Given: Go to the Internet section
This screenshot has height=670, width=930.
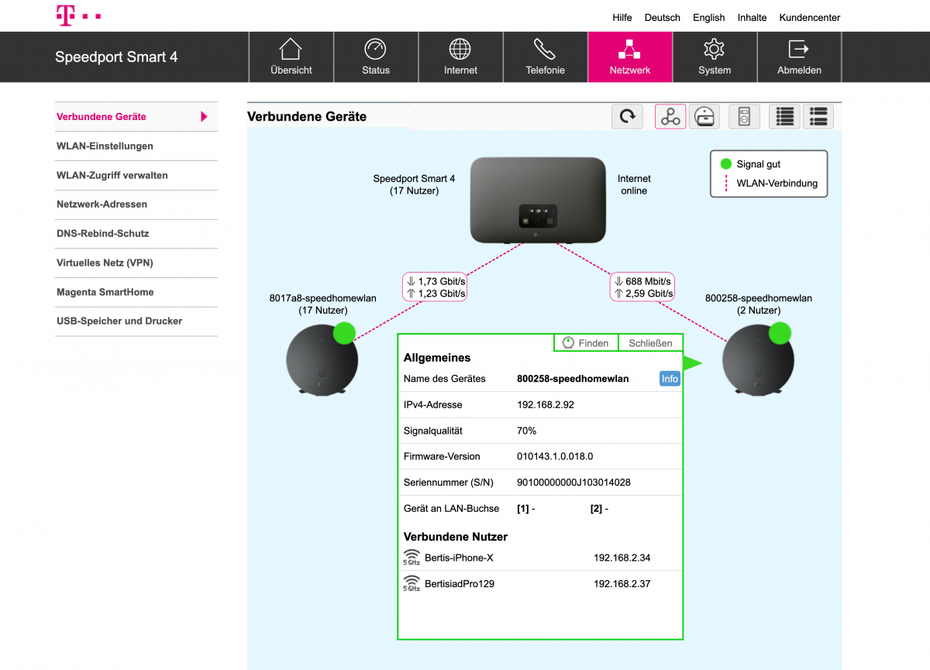Looking at the screenshot, I should coord(460,57).
